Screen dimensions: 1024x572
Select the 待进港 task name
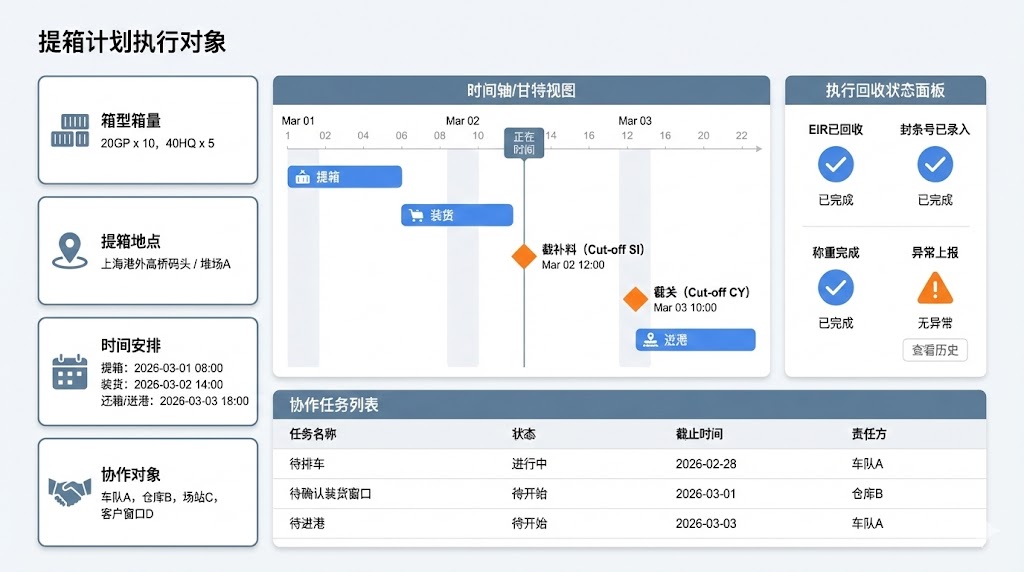[307, 523]
